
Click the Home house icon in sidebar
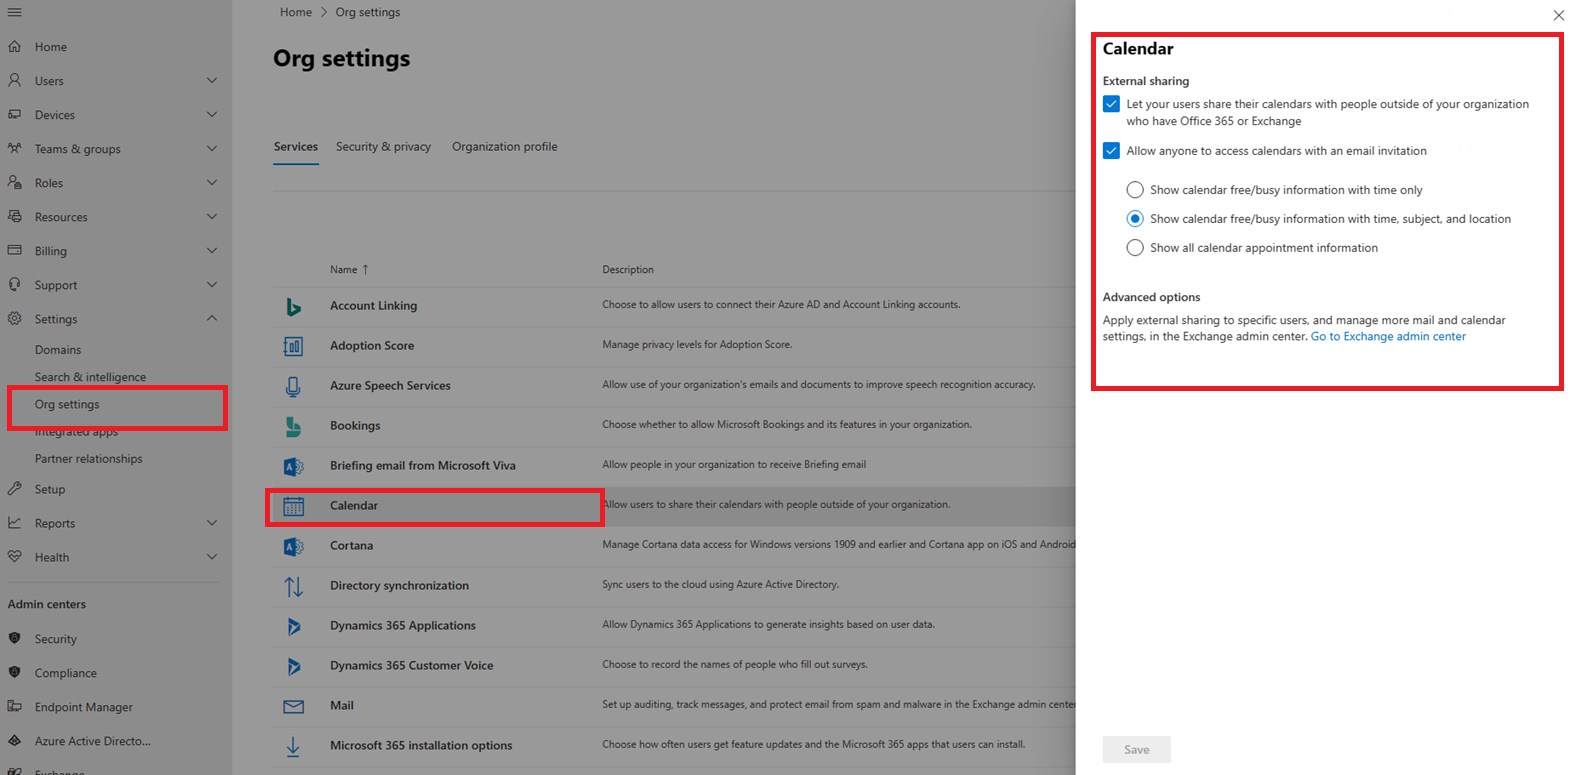tap(14, 46)
